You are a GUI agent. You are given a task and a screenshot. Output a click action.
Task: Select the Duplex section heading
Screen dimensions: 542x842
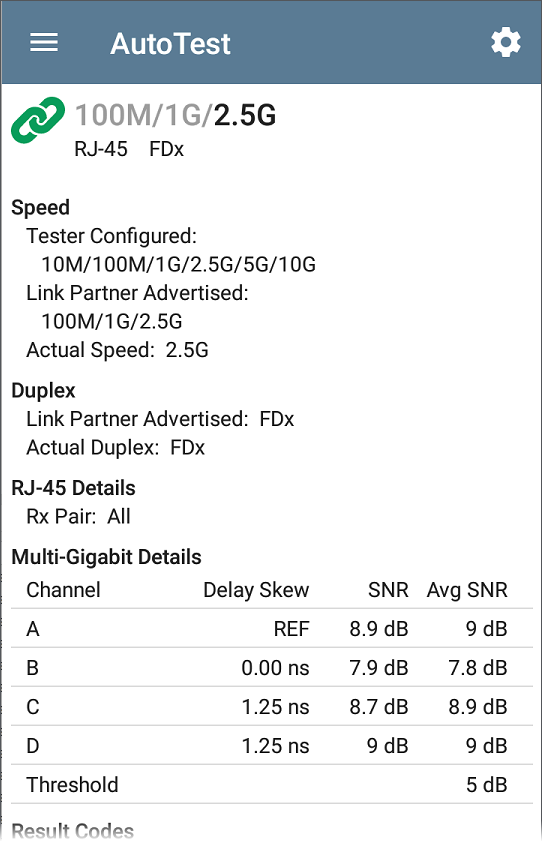44,390
